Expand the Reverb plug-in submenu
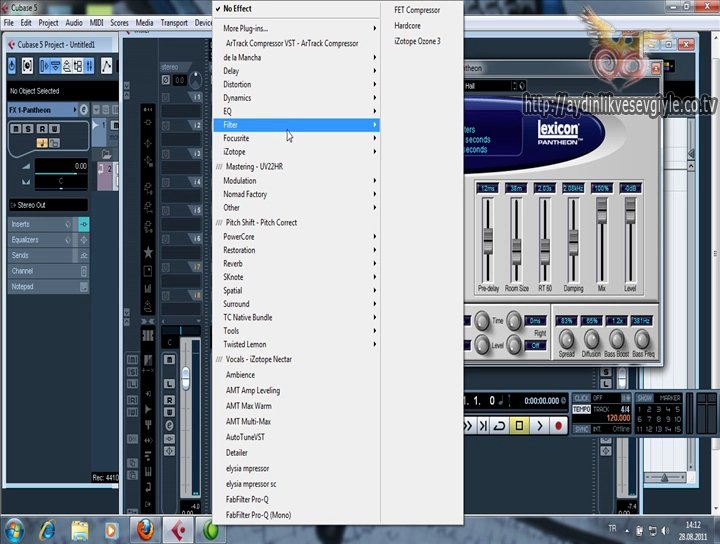Image resolution: width=720 pixels, height=544 pixels. [x=297, y=264]
